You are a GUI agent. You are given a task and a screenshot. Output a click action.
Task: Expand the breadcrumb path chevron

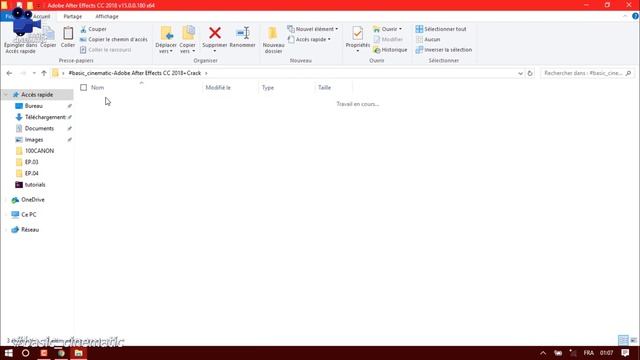206,73
